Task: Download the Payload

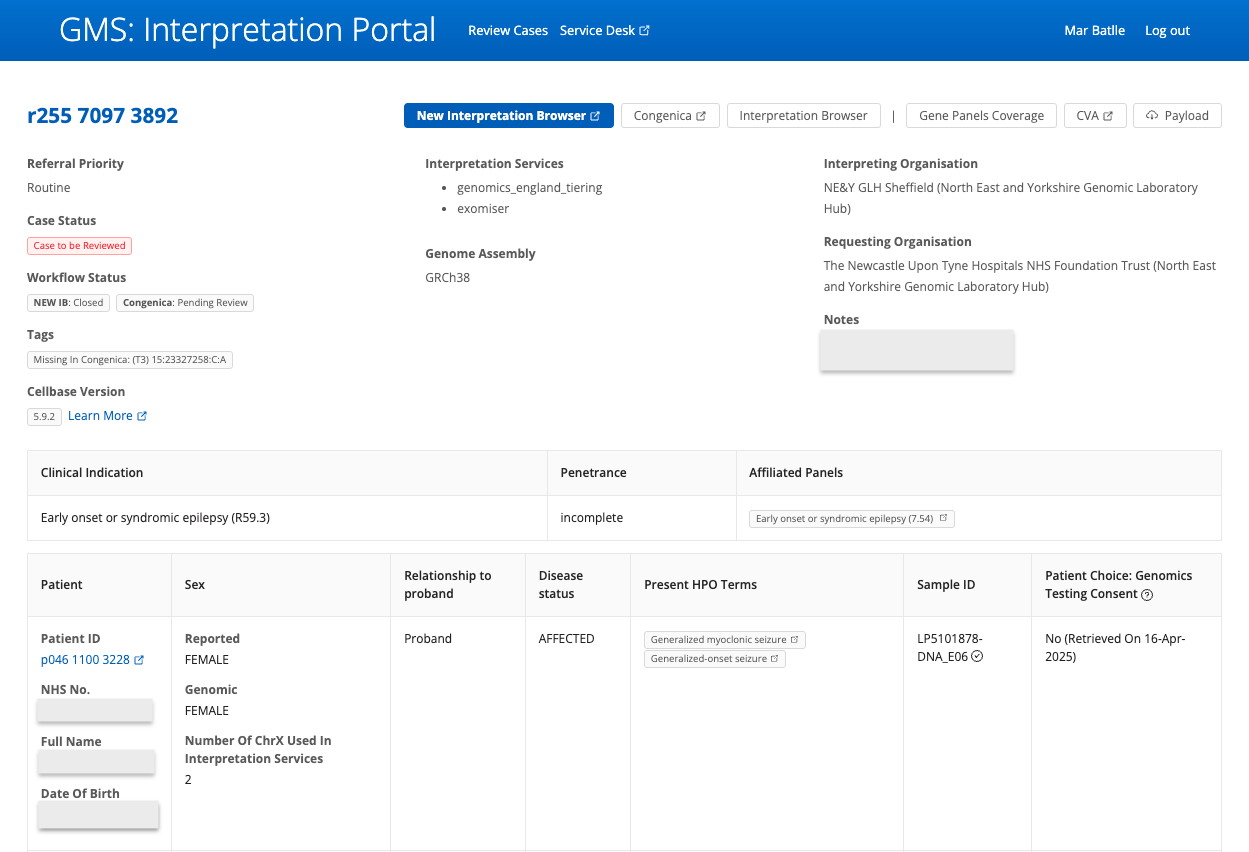Action: (1177, 116)
